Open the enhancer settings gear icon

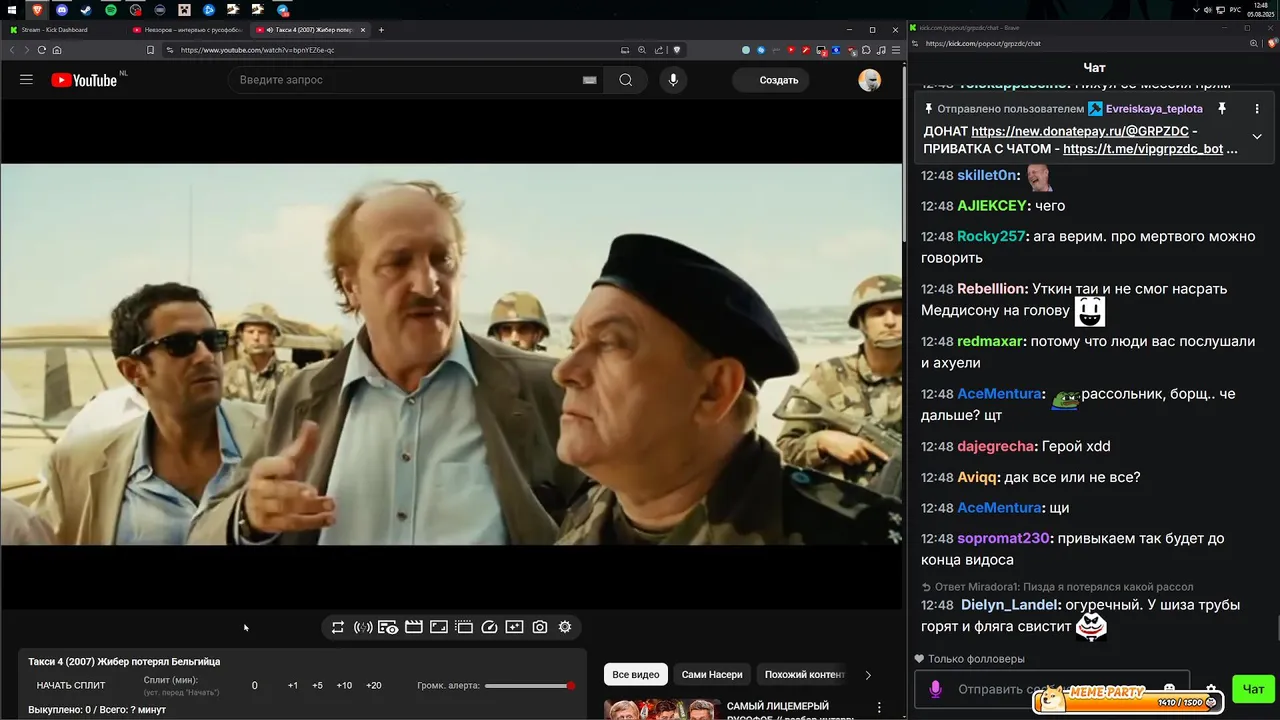click(565, 627)
